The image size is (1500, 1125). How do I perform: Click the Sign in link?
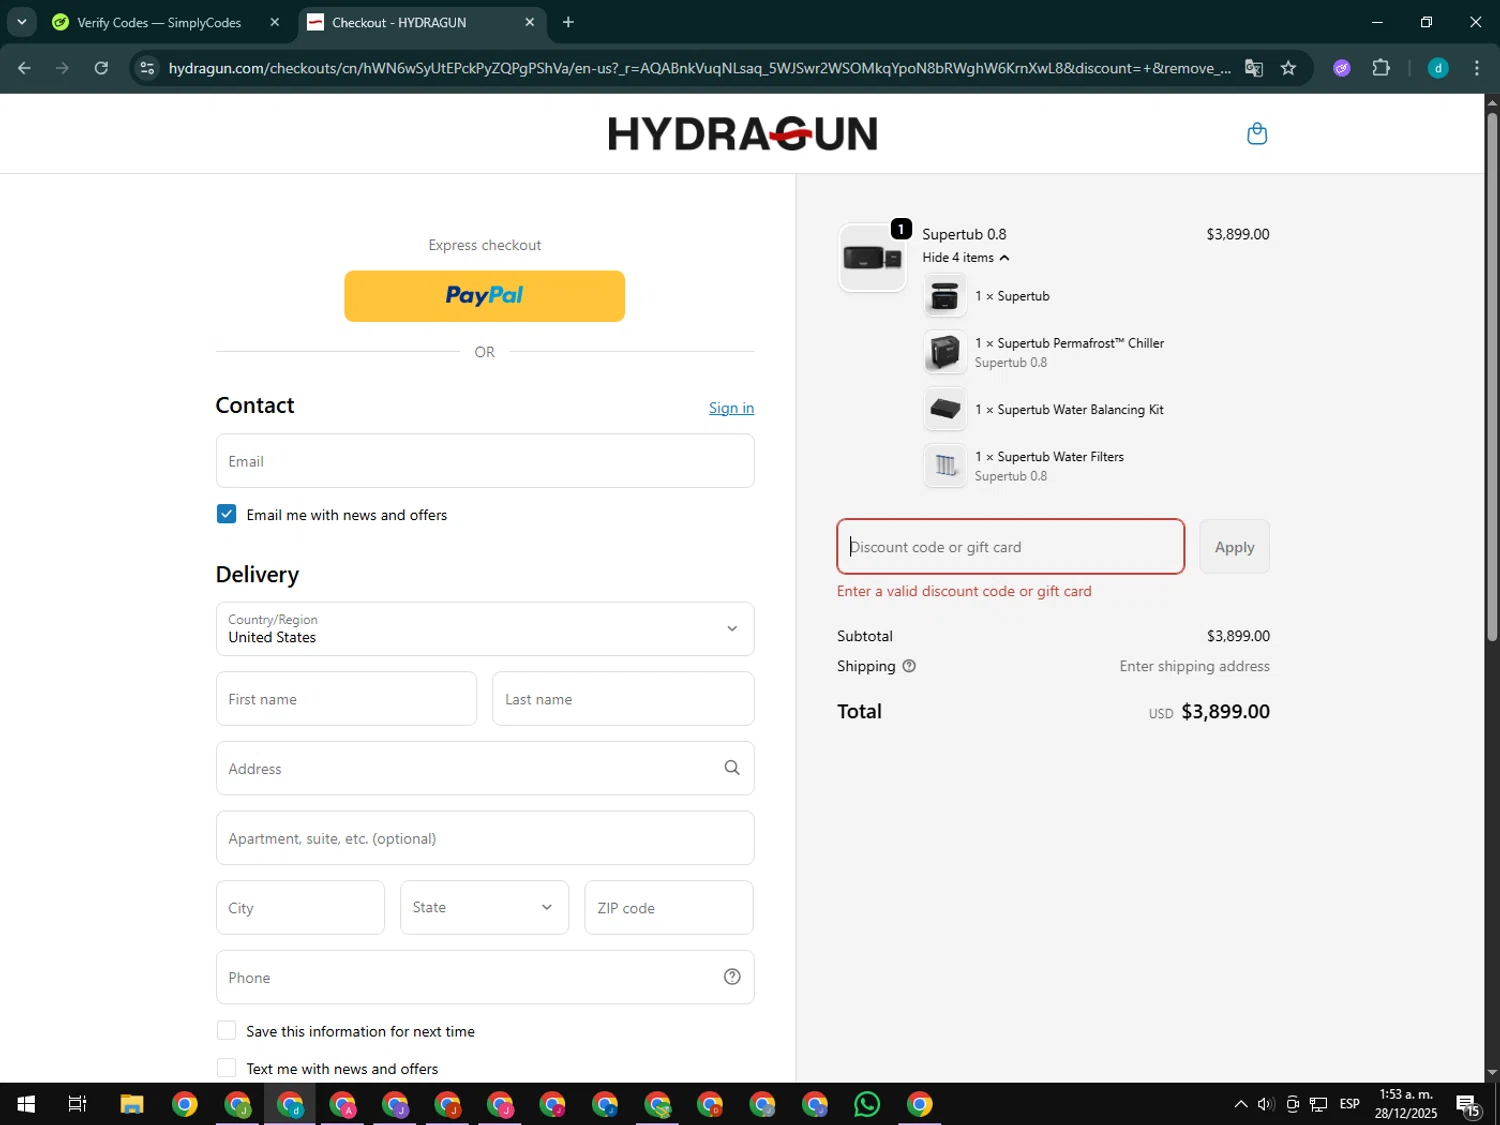731,408
